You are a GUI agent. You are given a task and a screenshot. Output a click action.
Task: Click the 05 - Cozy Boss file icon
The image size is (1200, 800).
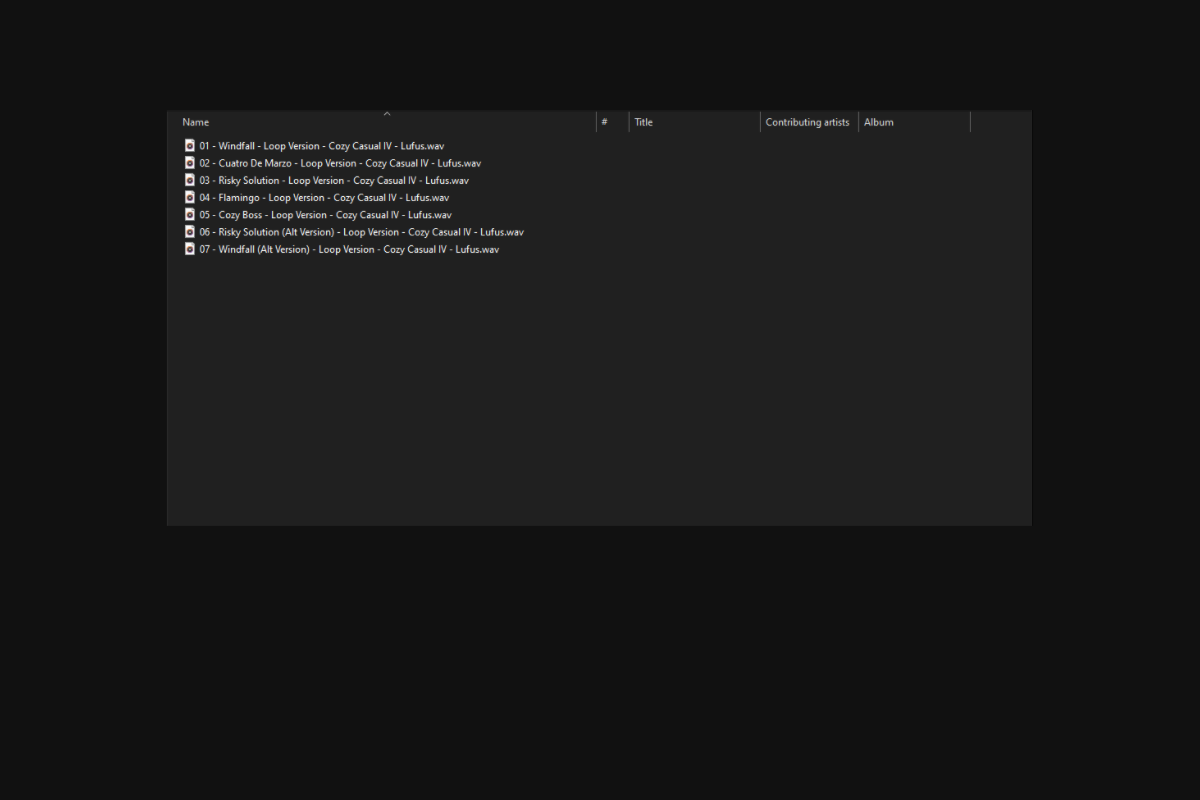click(190, 214)
